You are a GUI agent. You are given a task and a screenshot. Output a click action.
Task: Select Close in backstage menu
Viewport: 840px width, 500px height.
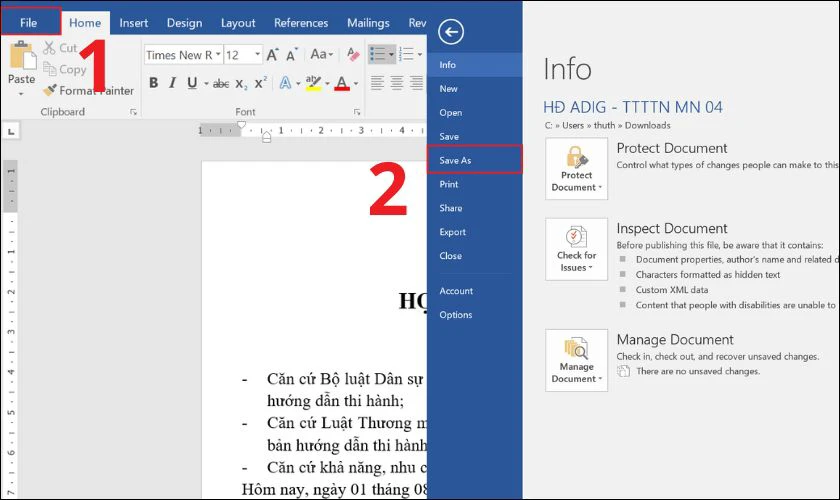pyautogui.click(x=475, y=256)
